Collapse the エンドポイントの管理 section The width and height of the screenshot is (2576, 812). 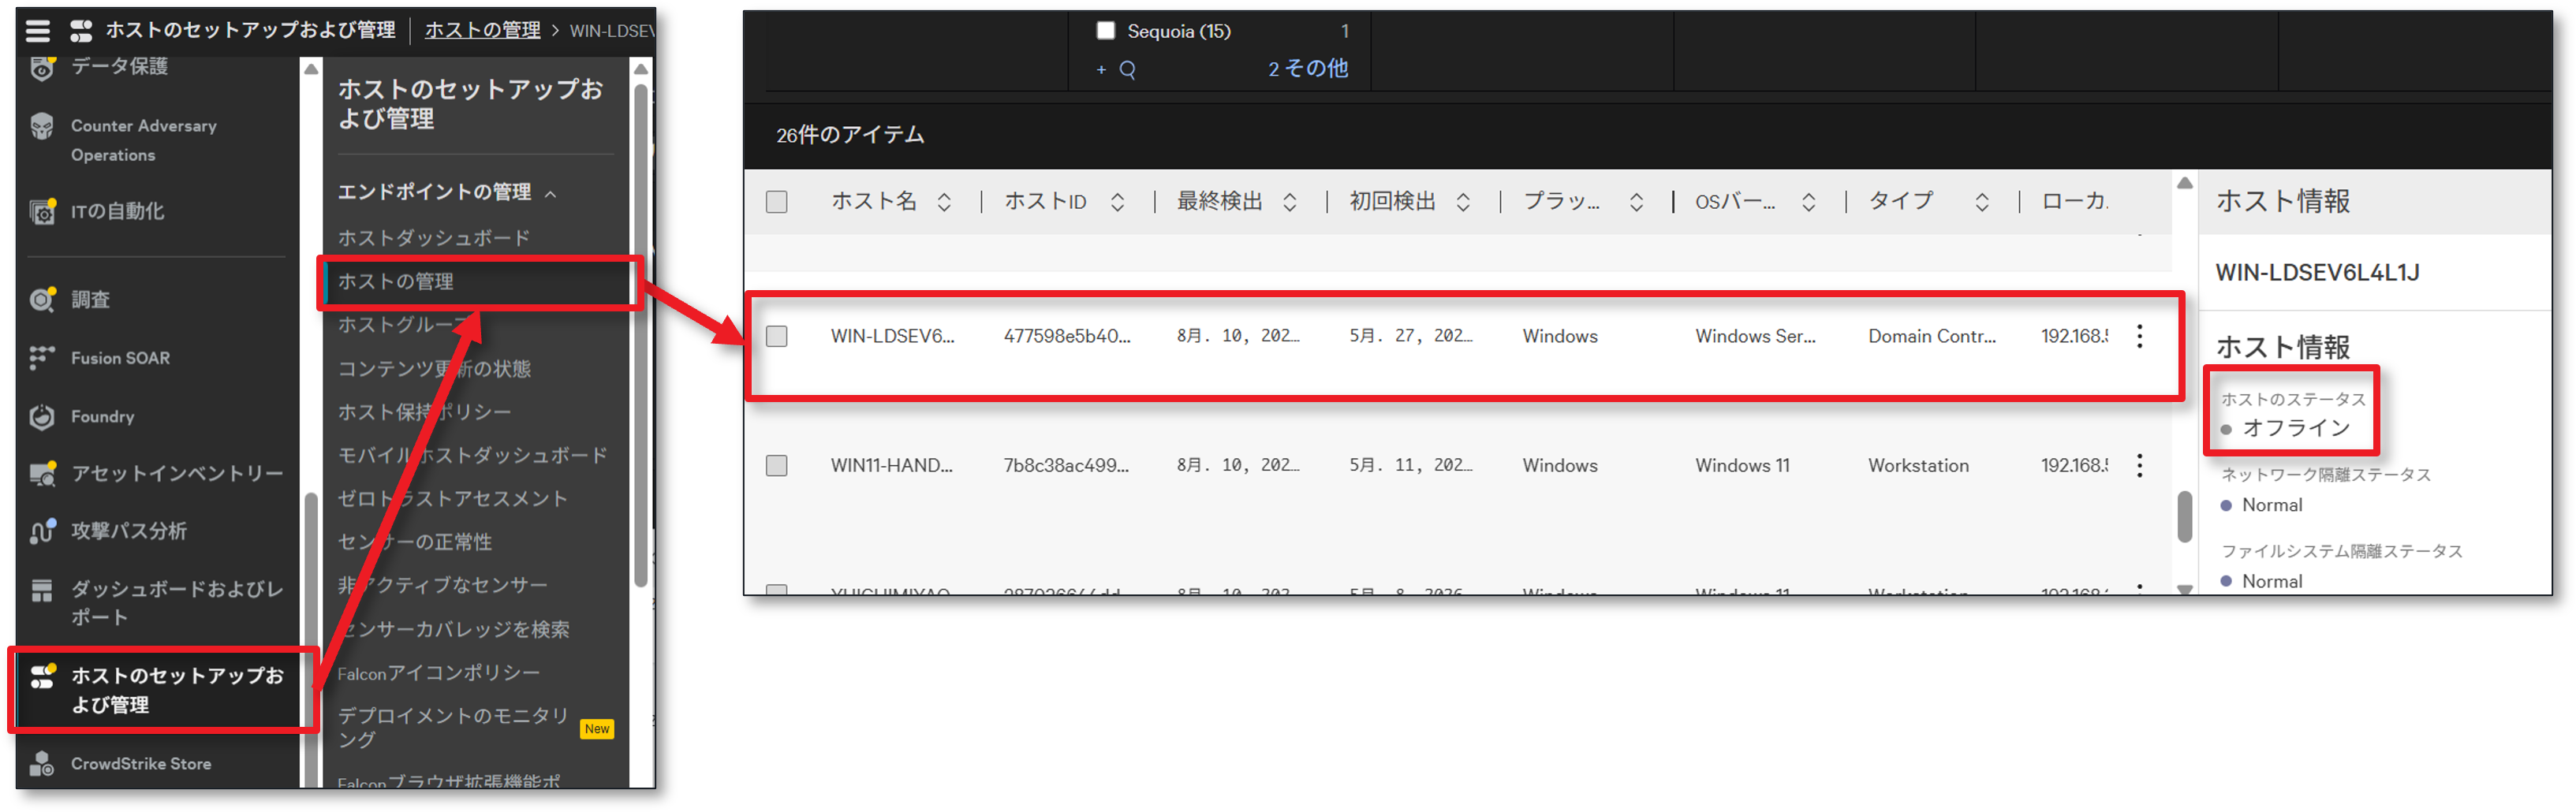(x=550, y=193)
